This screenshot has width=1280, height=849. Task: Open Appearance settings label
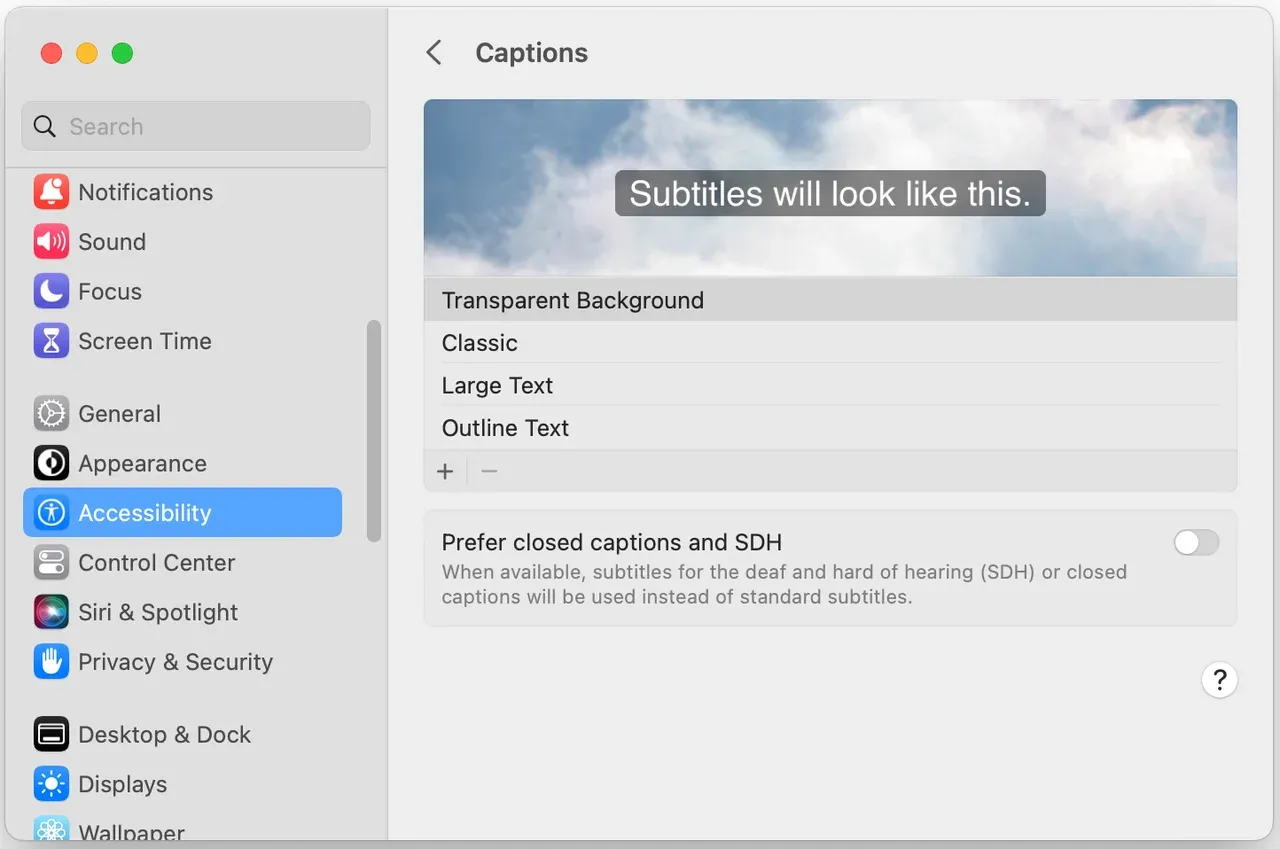[x=143, y=464]
